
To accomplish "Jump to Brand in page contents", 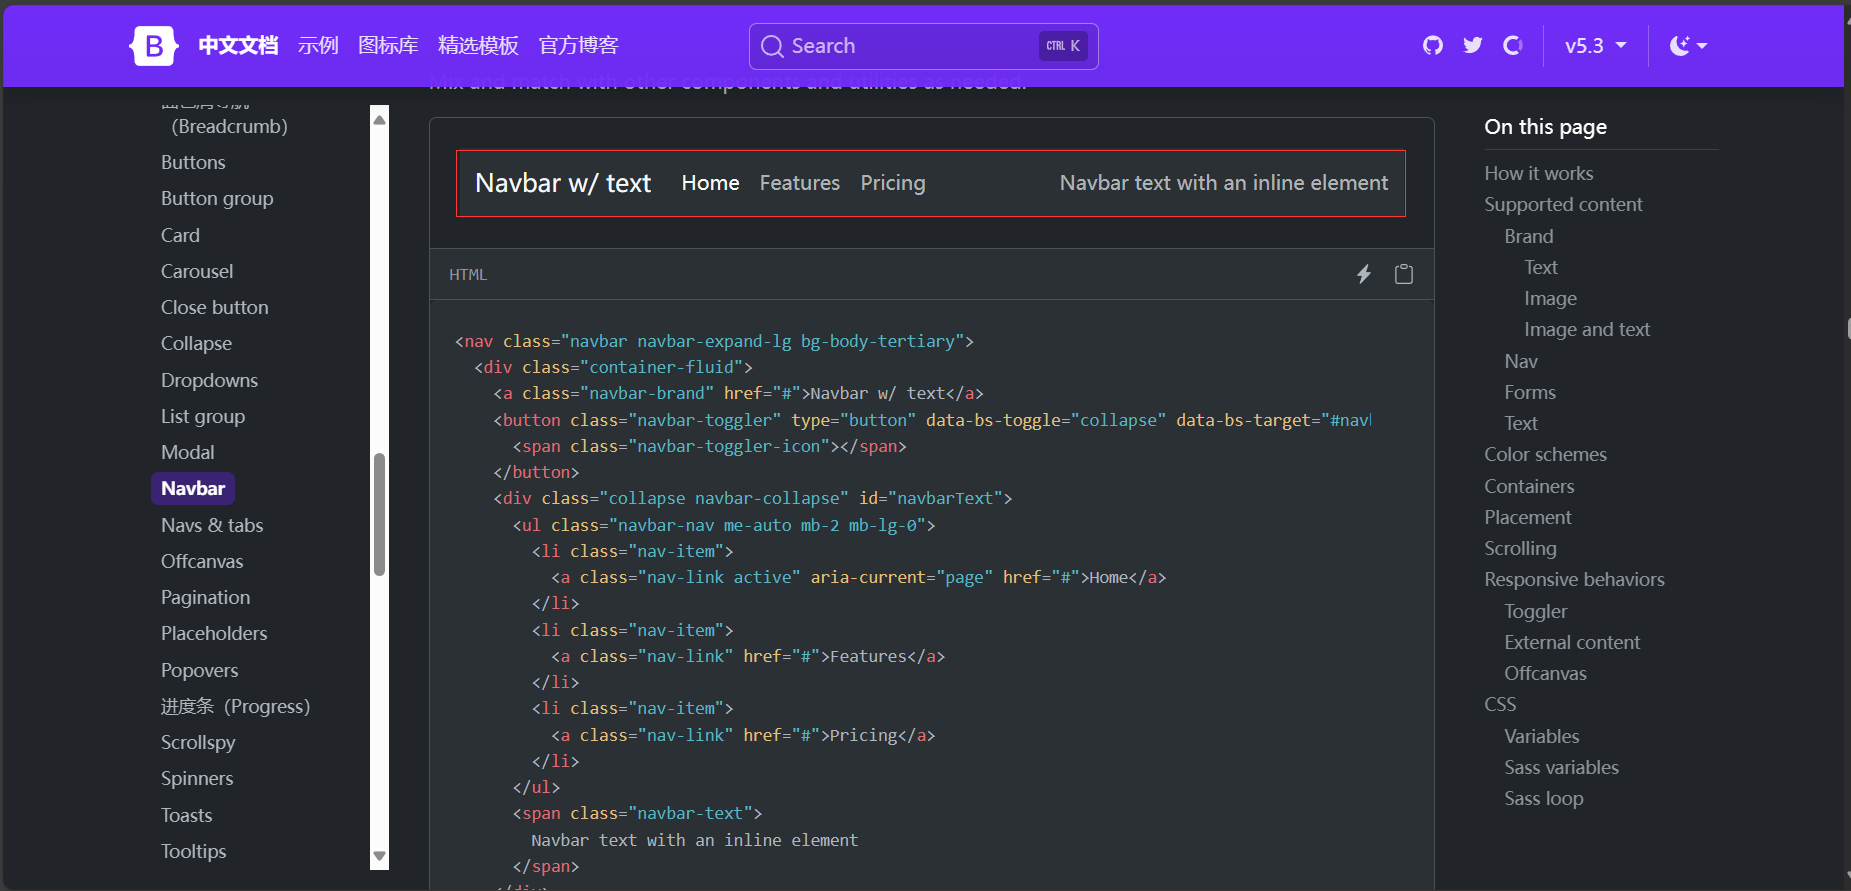I will click(1529, 236).
